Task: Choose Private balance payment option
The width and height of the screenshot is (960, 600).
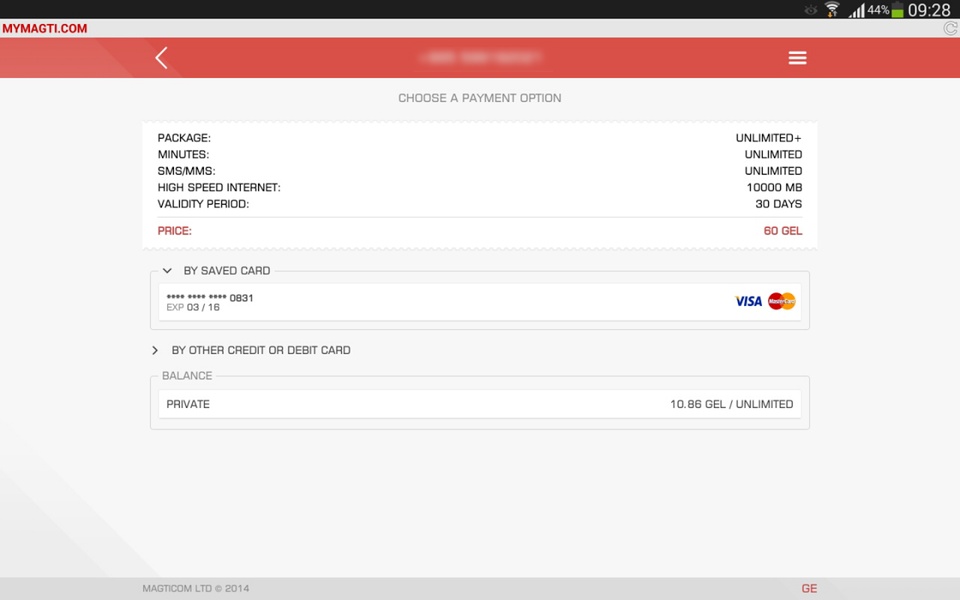Action: [x=479, y=404]
